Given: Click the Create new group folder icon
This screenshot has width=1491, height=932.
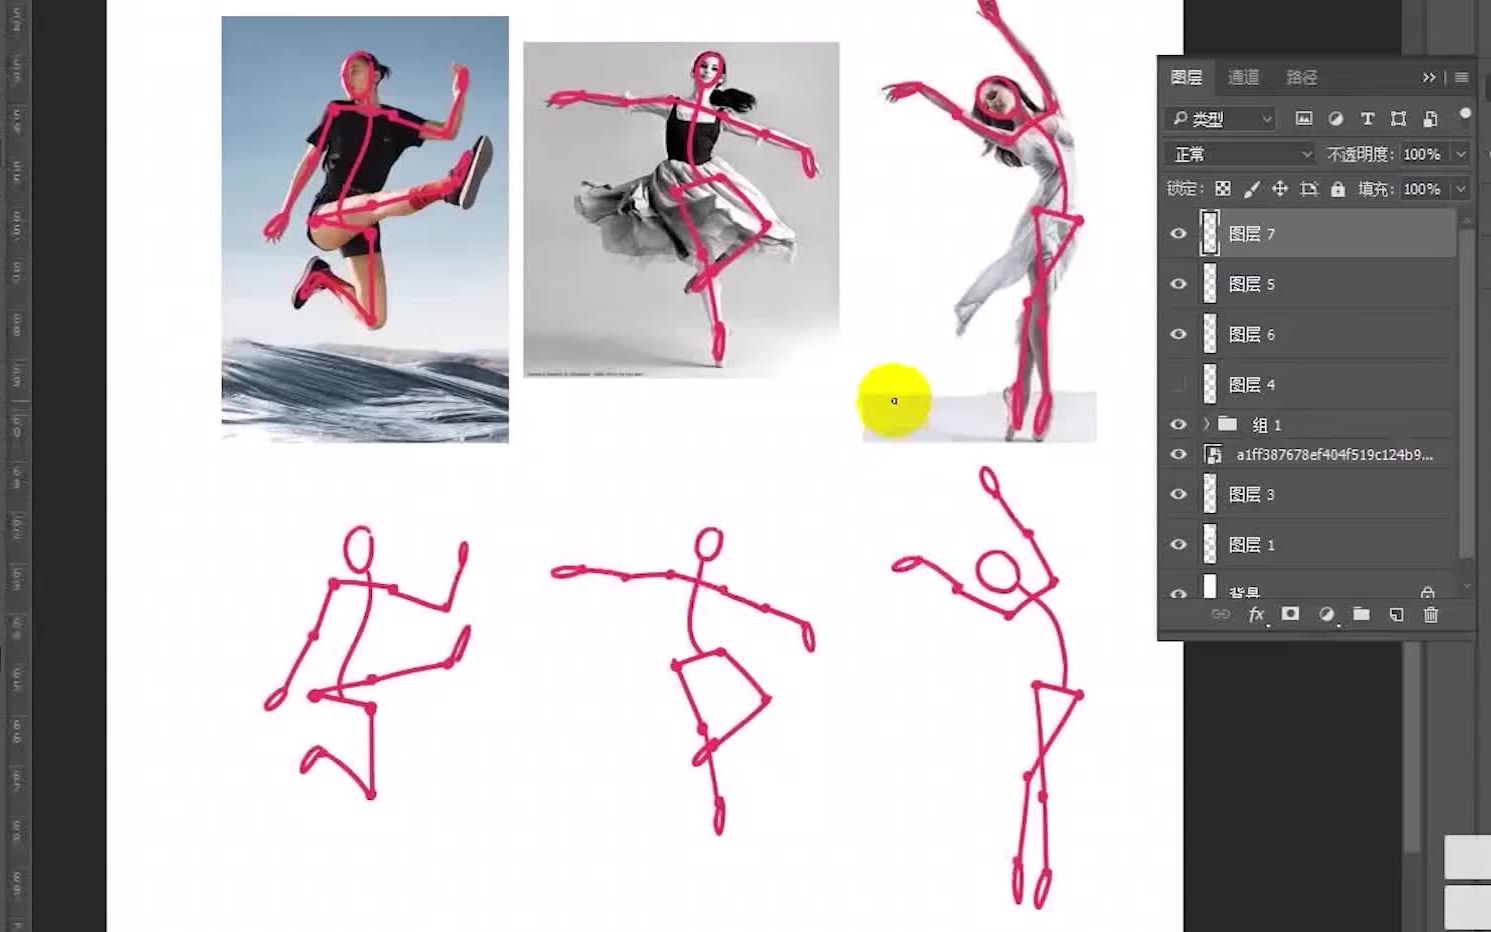Looking at the screenshot, I should click(x=1361, y=614).
